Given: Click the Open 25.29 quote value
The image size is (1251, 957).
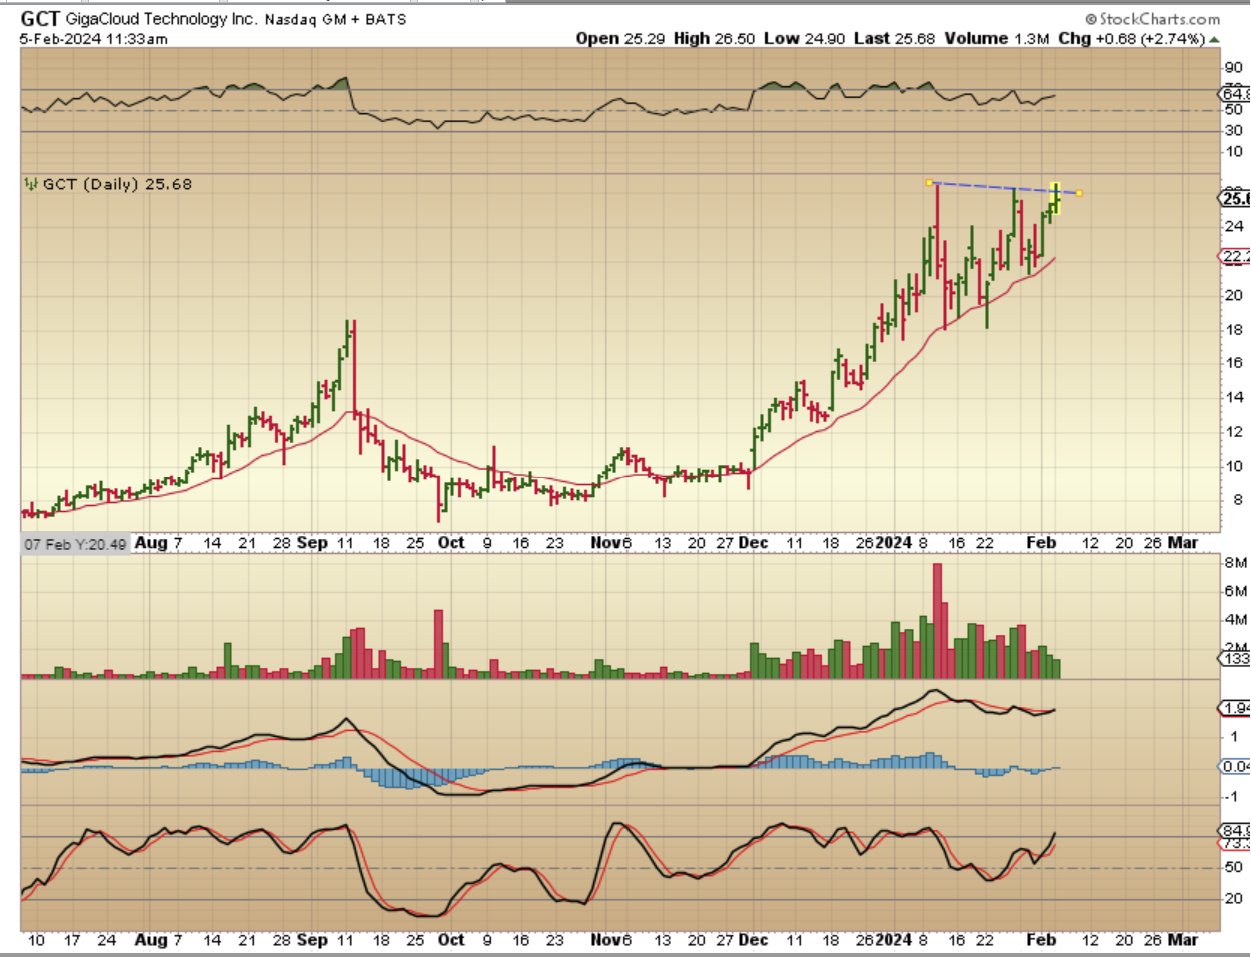Looking at the screenshot, I should pos(622,38).
